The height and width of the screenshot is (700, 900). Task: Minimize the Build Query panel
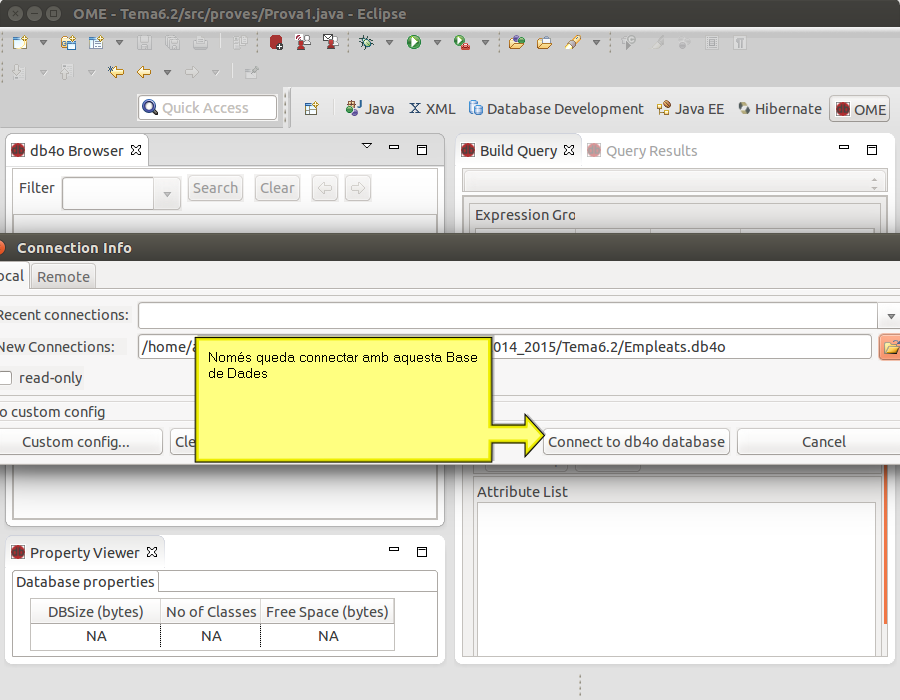(844, 147)
